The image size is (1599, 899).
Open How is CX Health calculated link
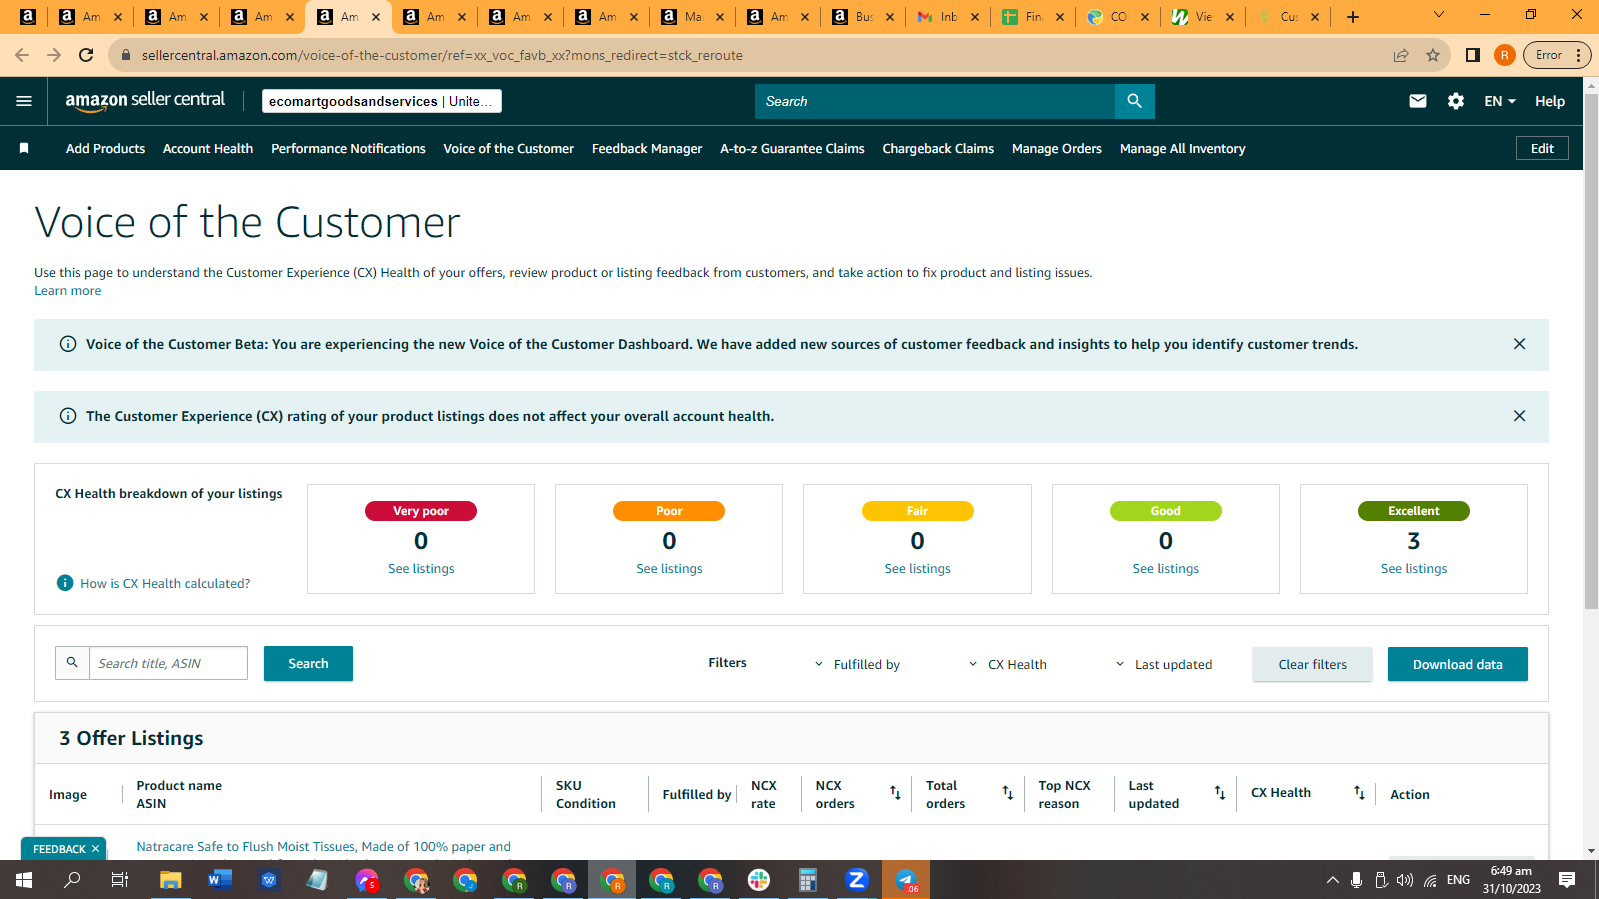click(x=165, y=583)
